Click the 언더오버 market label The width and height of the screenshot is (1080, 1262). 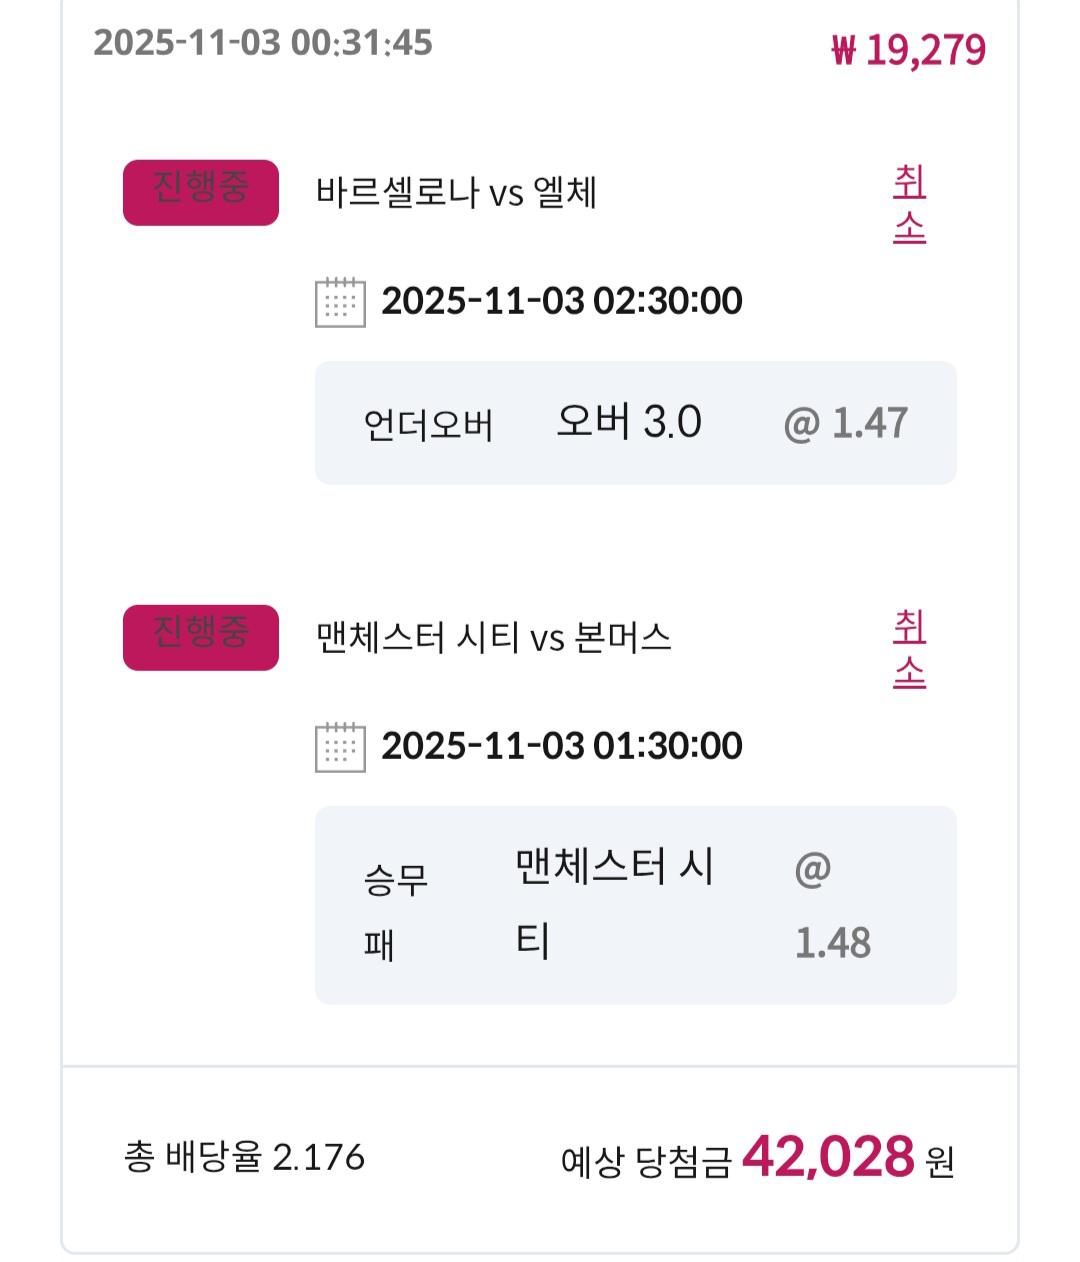pos(428,425)
